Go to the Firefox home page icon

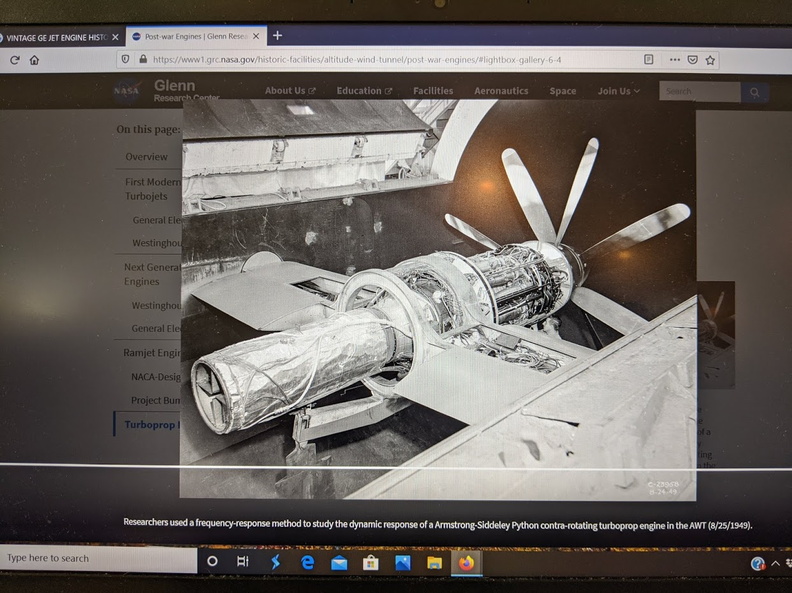point(34,60)
